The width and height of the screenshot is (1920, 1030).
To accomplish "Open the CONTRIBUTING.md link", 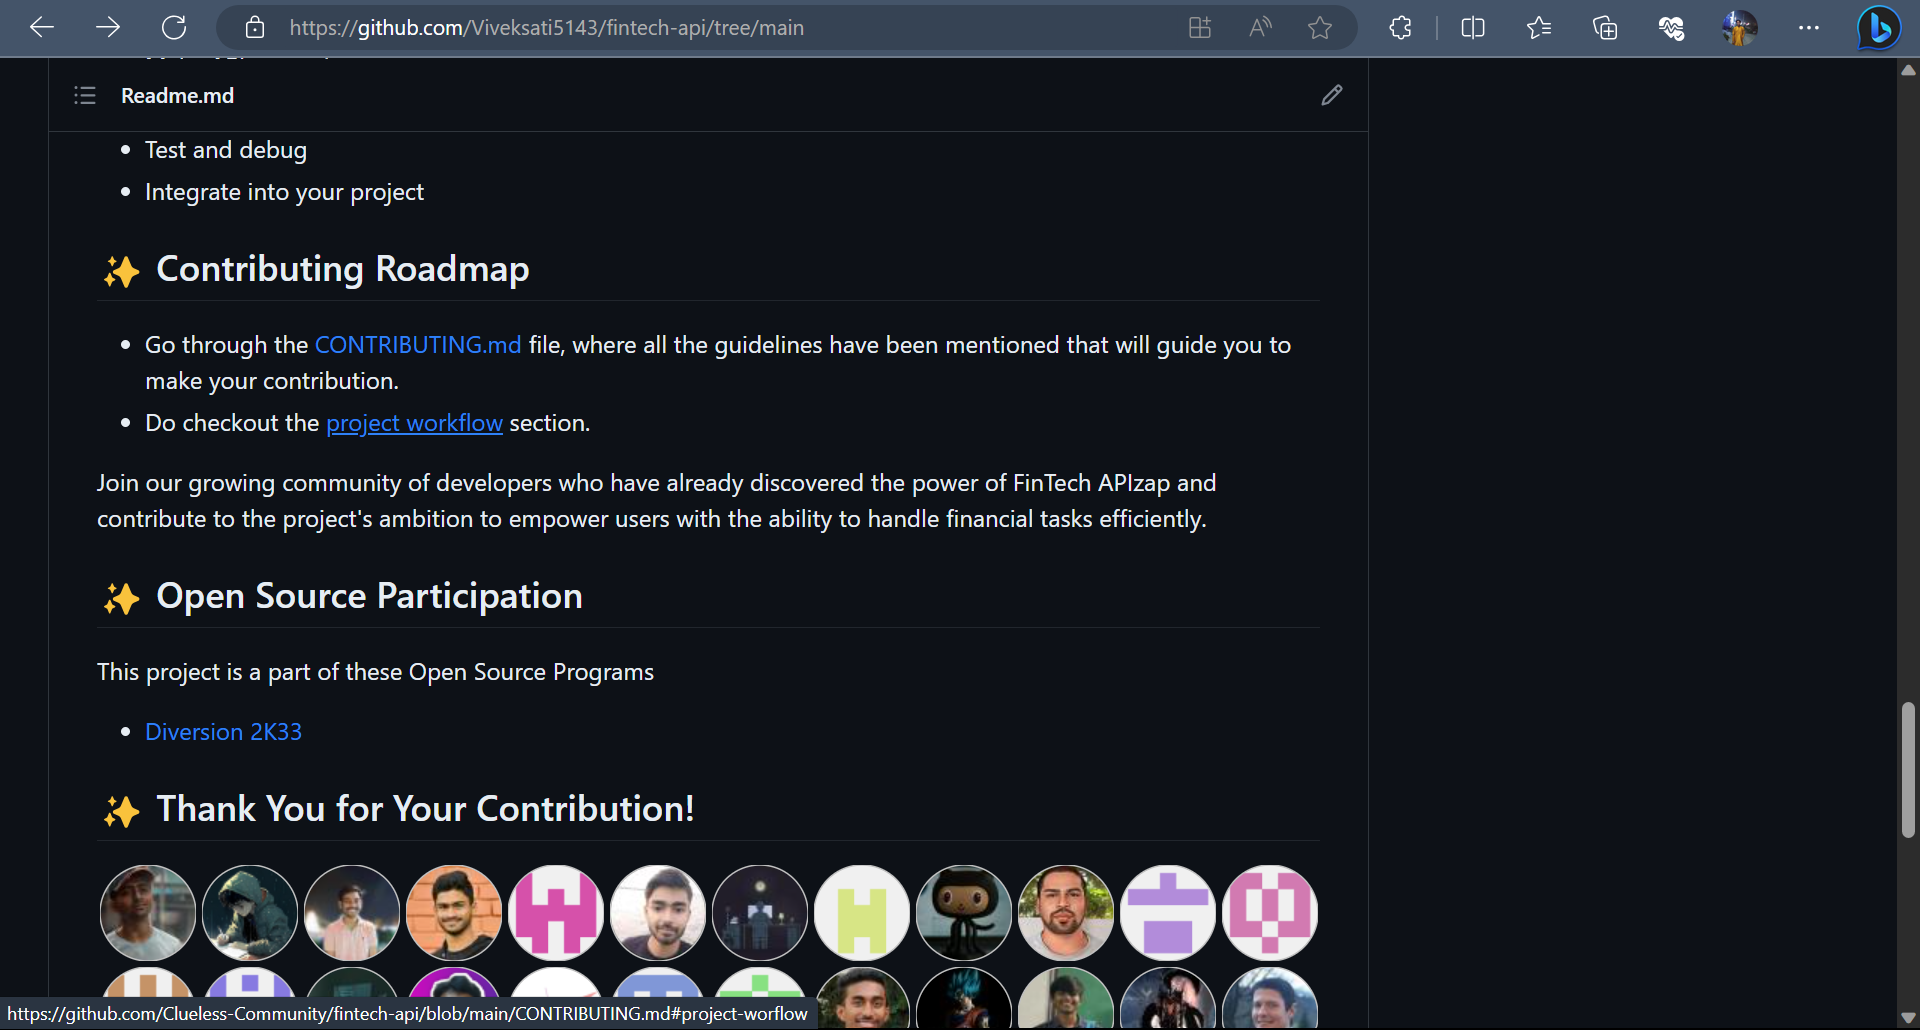I will [418, 345].
